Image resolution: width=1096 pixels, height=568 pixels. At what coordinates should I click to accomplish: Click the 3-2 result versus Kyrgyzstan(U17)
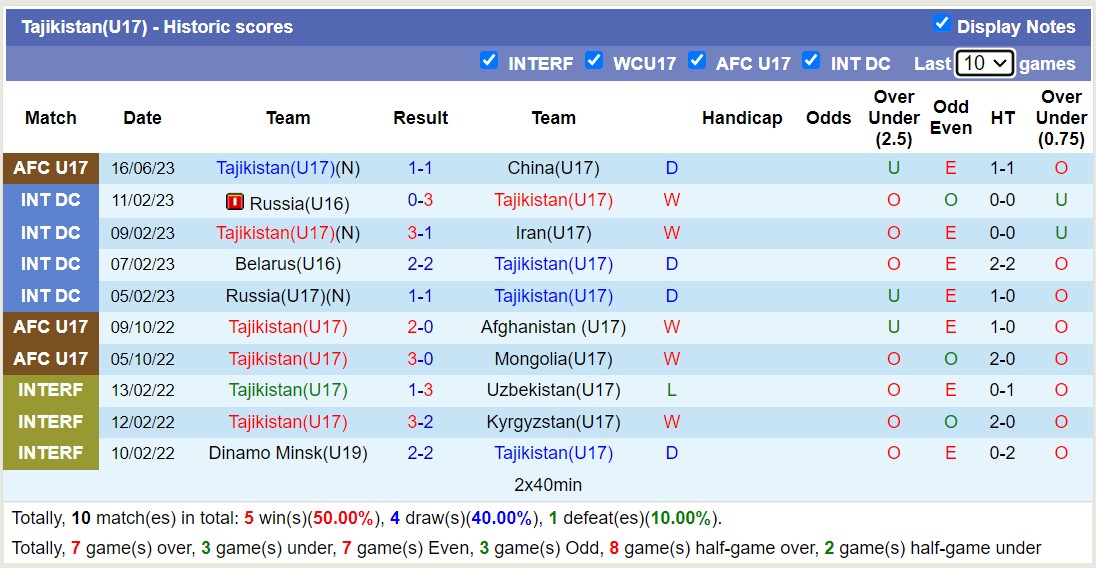point(420,422)
